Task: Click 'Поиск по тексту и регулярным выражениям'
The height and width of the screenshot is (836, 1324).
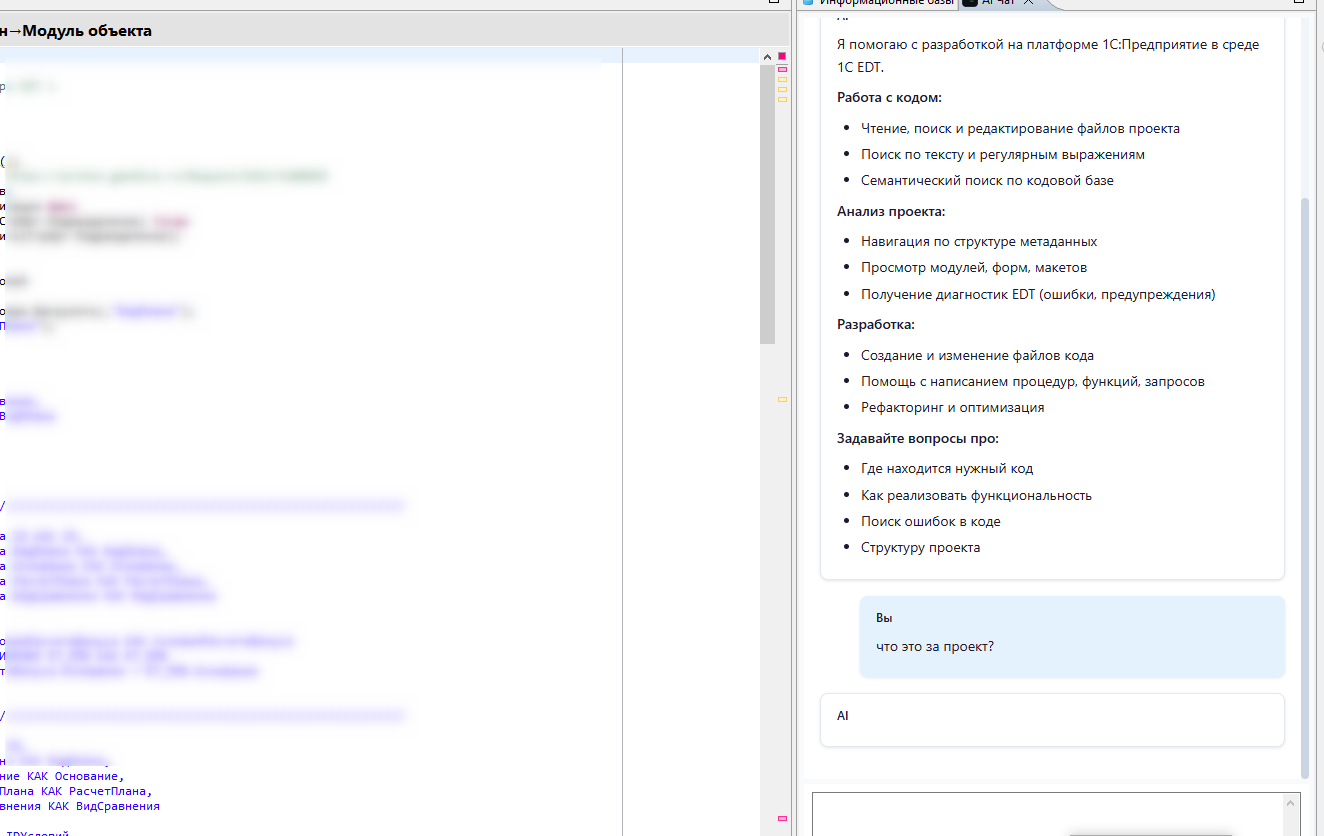Action: tap(1003, 155)
